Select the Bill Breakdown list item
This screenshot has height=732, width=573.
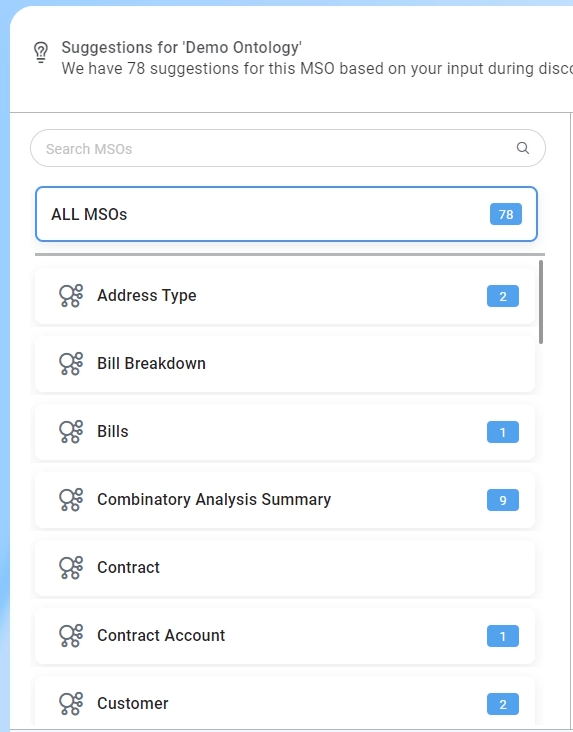(285, 364)
